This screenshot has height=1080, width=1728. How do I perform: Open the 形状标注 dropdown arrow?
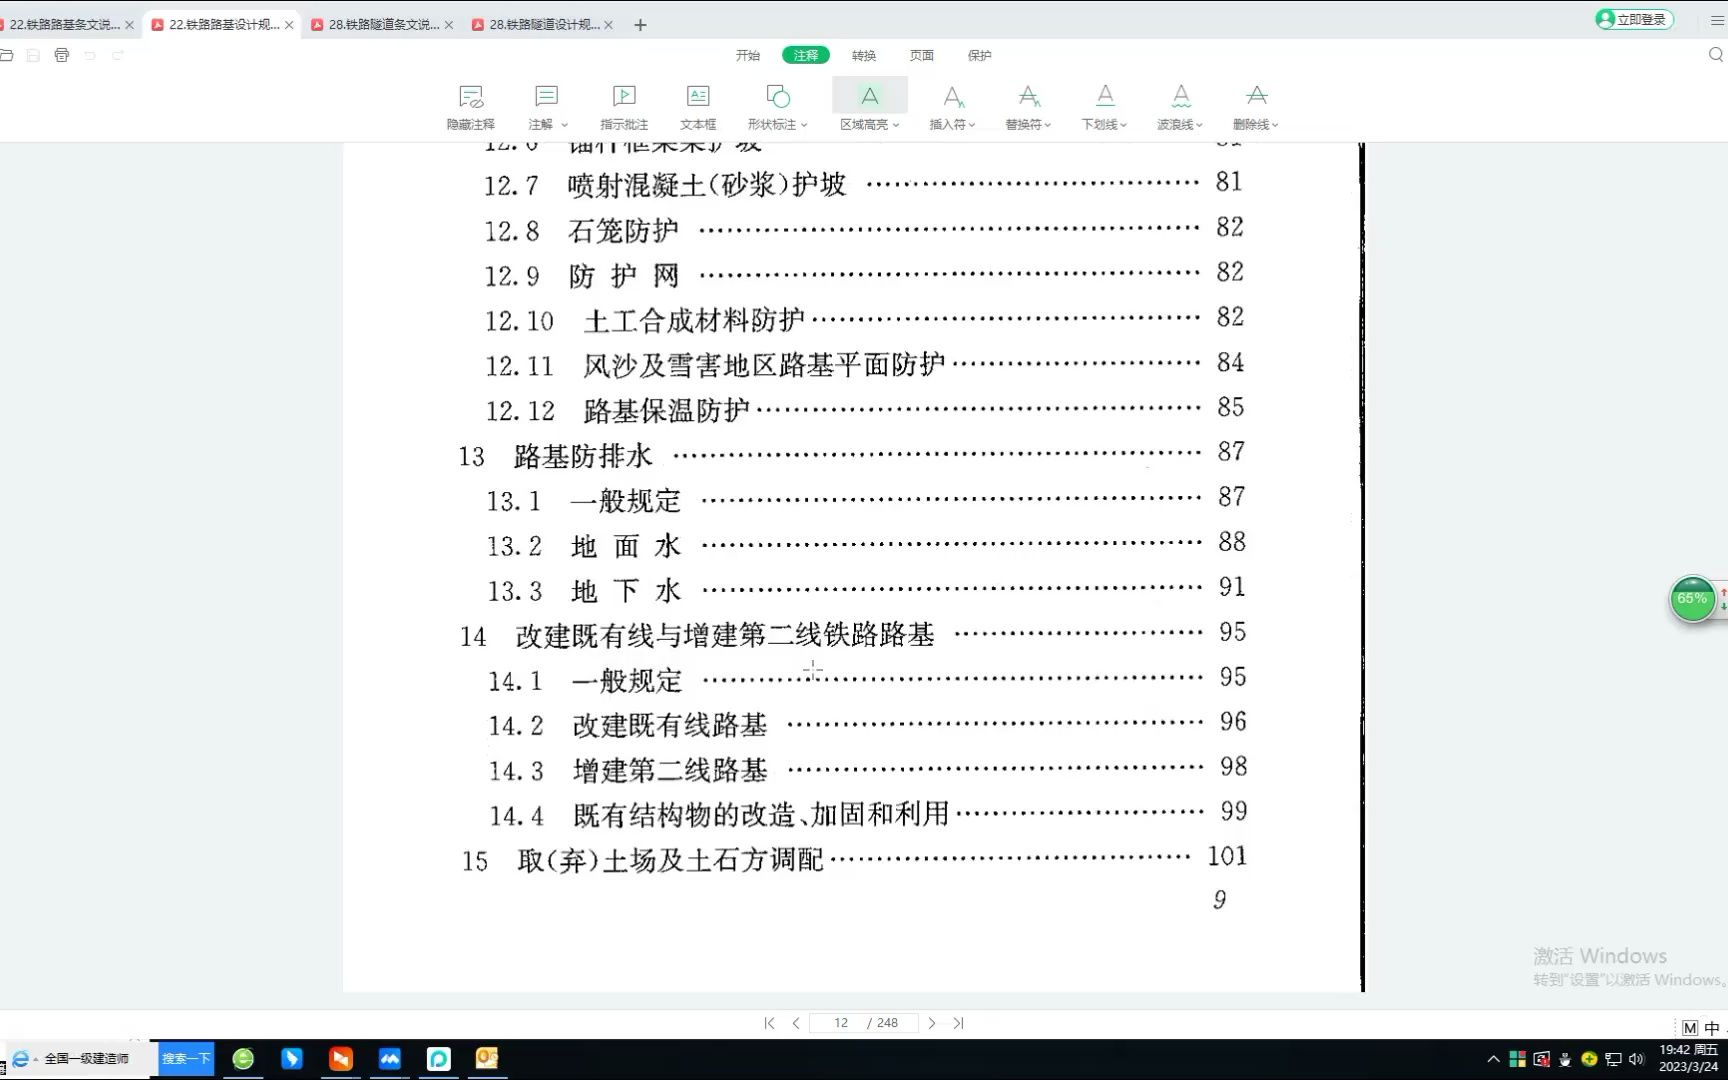coord(803,125)
